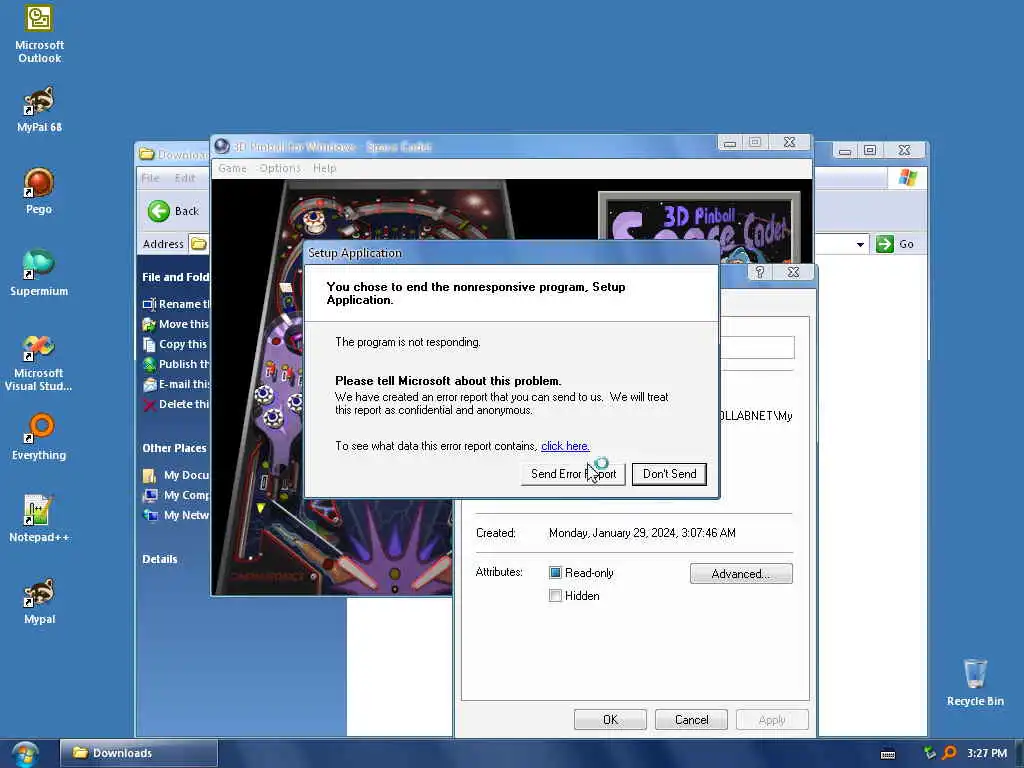Click Send Error Report button

[x=573, y=474]
